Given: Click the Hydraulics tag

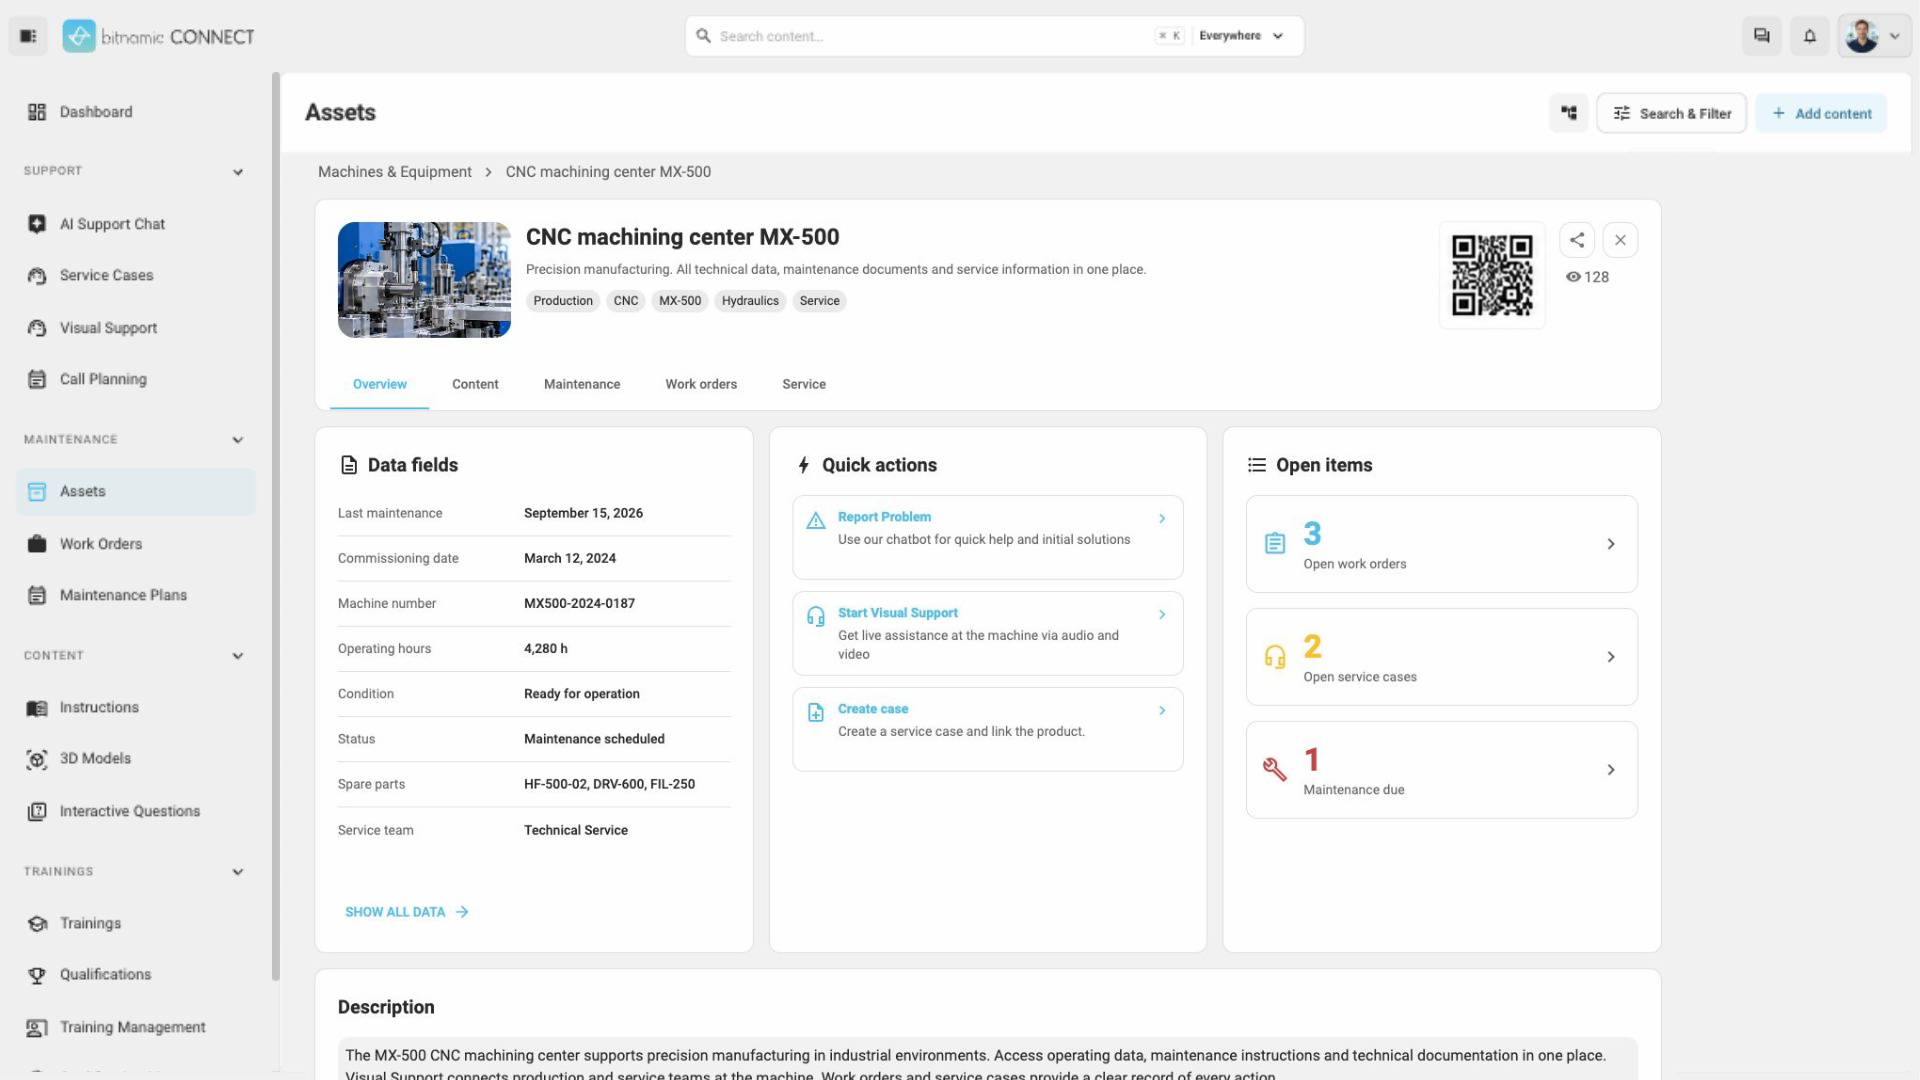Looking at the screenshot, I should tap(750, 301).
